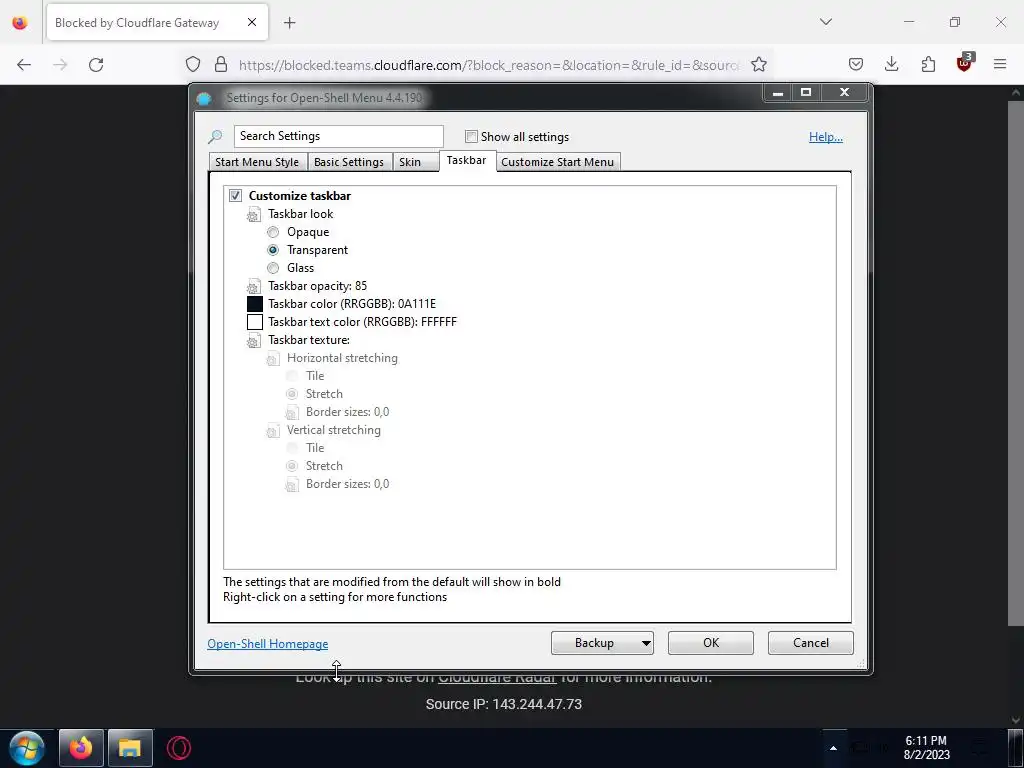The width and height of the screenshot is (1024, 768).
Task: Open the Firefox extensions puzzle icon
Action: point(928,65)
